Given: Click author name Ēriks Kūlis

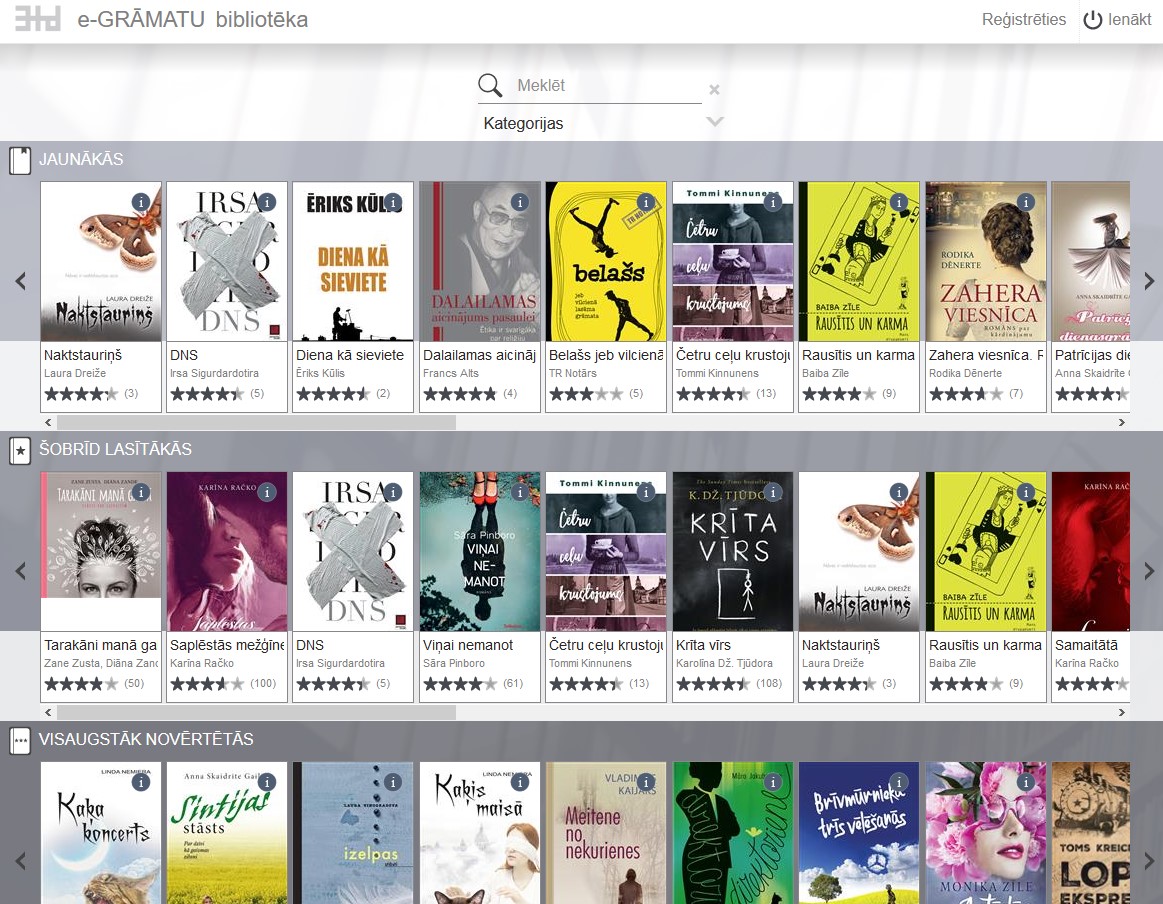Looking at the screenshot, I should pyautogui.click(x=320, y=373).
